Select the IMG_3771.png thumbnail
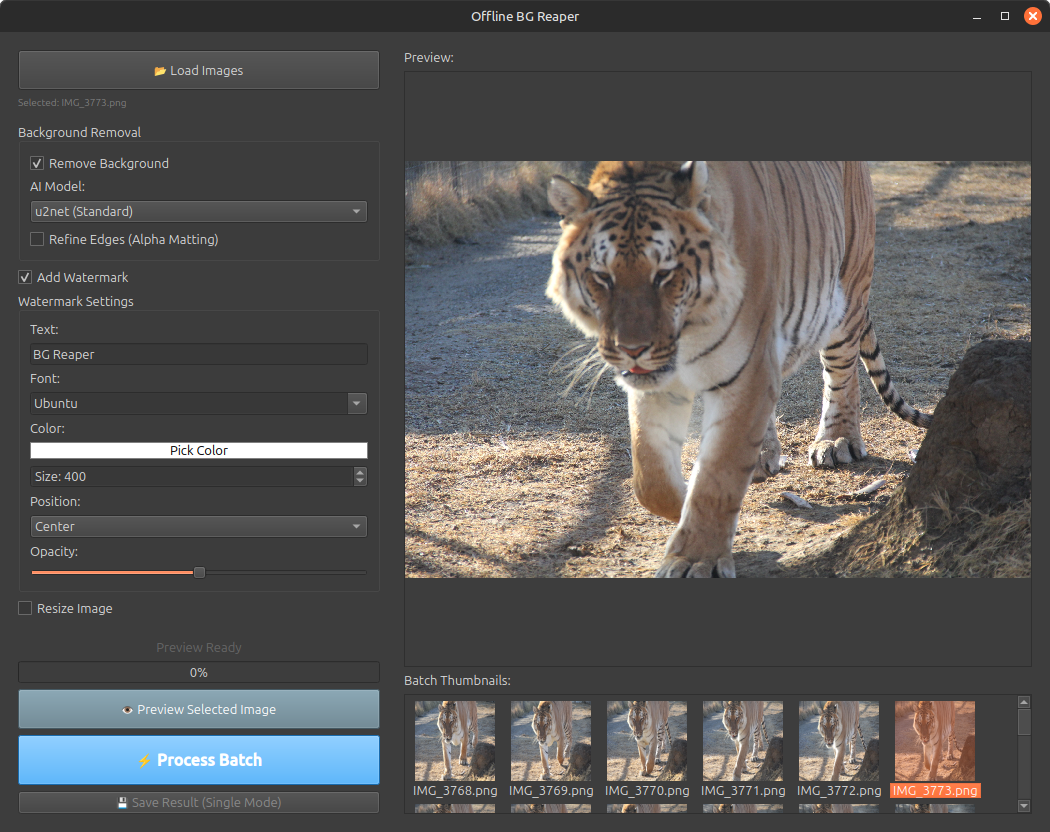Image resolution: width=1050 pixels, height=832 pixels. 743,740
